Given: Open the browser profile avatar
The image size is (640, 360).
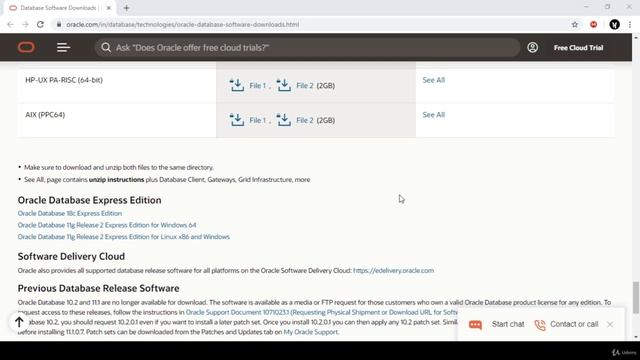Looking at the screenshot, I should 614,24.
